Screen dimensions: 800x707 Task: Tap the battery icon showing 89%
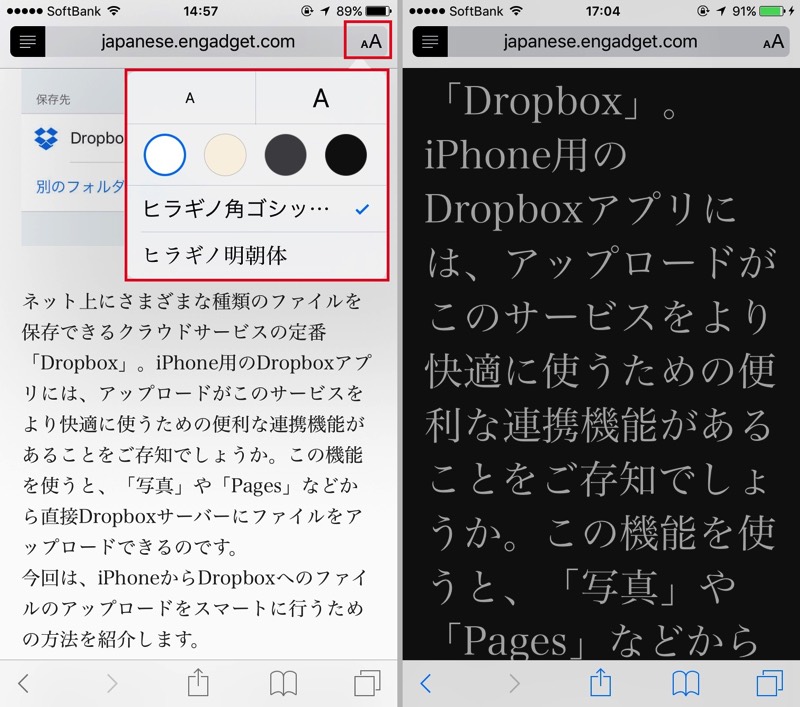coord(379,11)
